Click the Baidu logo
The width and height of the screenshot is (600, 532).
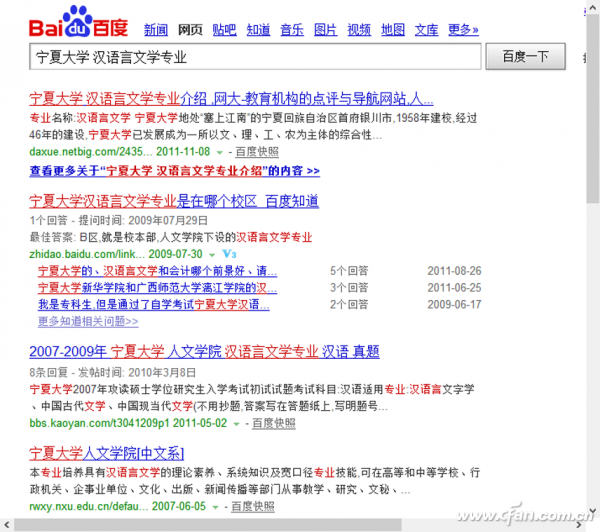tap(78, 22)
